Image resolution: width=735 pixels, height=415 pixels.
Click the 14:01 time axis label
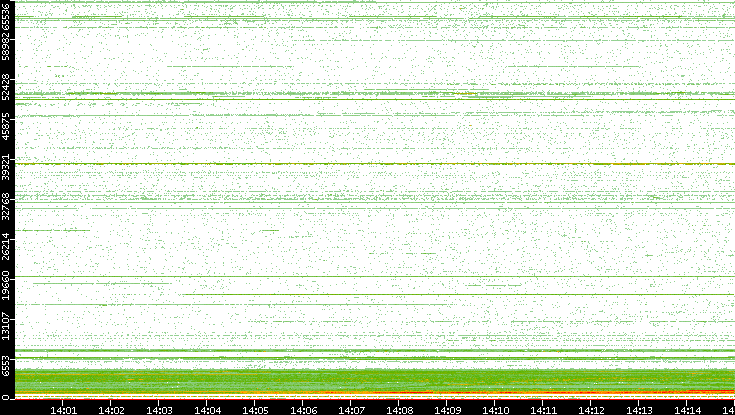pyautogui.click(x=63, y=410)
